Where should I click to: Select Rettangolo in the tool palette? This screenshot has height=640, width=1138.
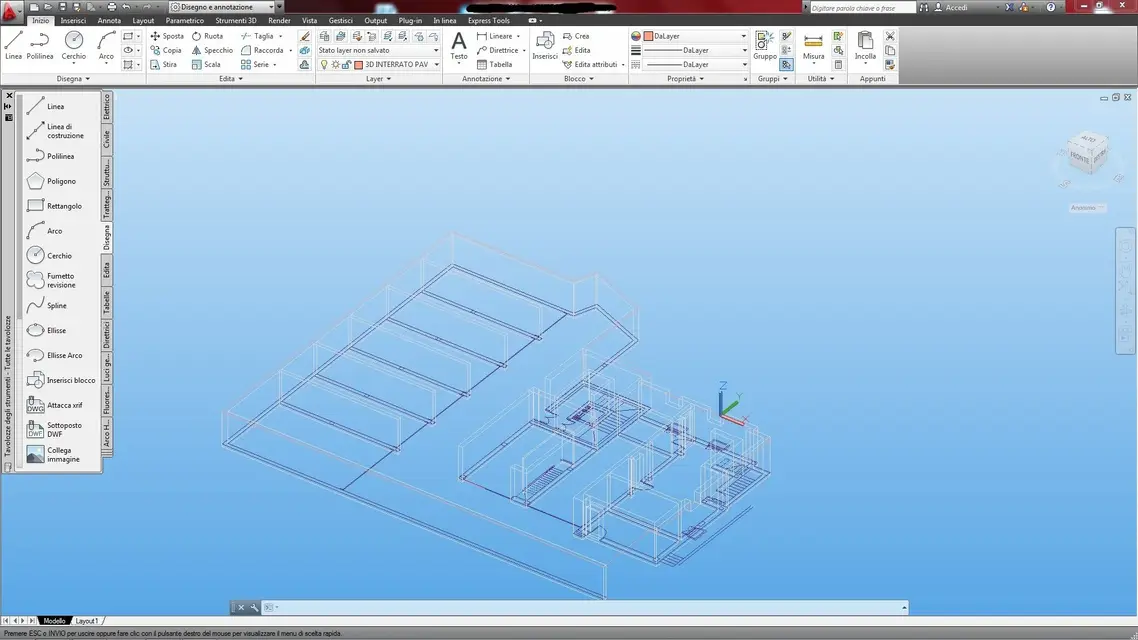[x=54, y=206]
